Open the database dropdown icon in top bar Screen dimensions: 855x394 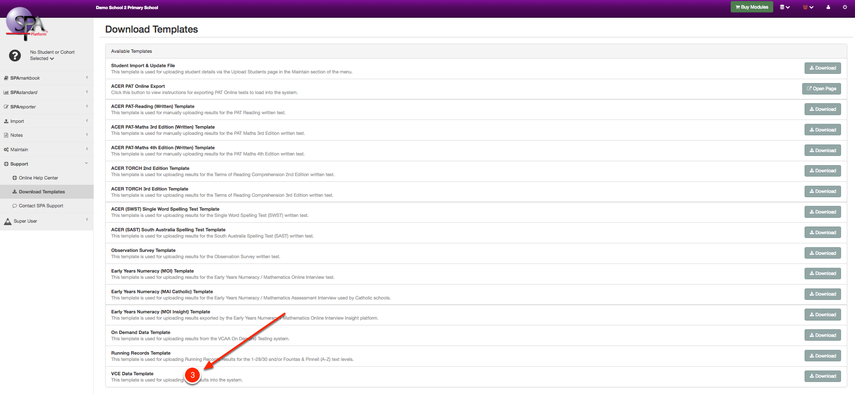pyautogui.click(x=785, y=7)
